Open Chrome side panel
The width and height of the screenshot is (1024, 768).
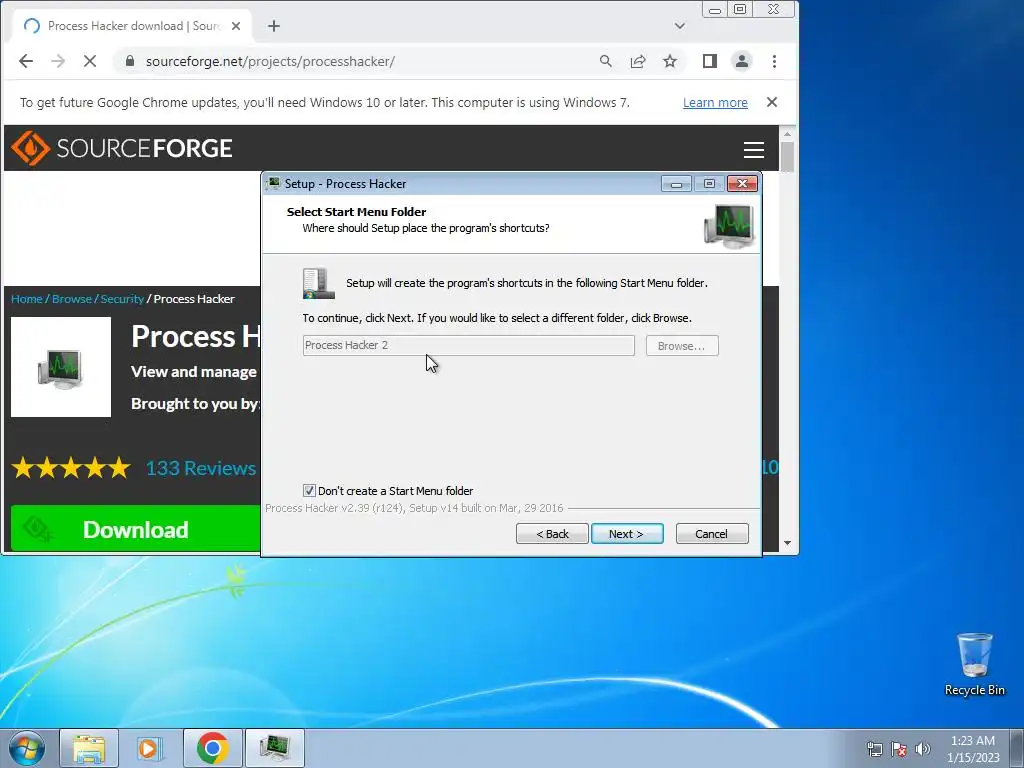(710, 61)
